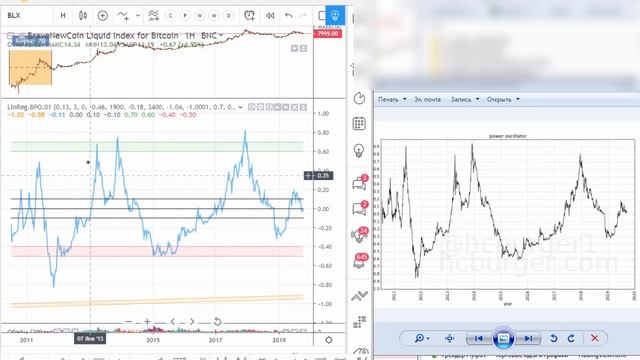The width and height of the screenshot is (640, 360).
Task: Go to the previous image in the viewer
Action: click(478, 338)
